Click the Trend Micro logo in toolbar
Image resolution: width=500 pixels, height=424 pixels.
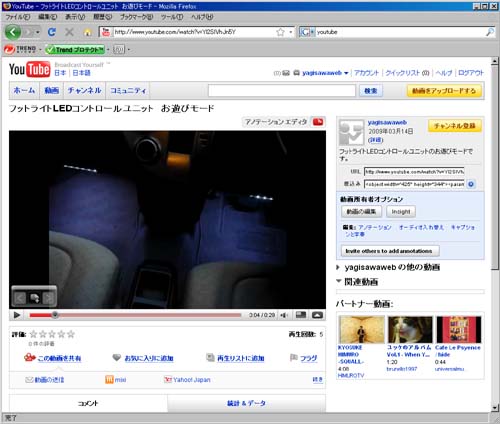coord(20,50)
